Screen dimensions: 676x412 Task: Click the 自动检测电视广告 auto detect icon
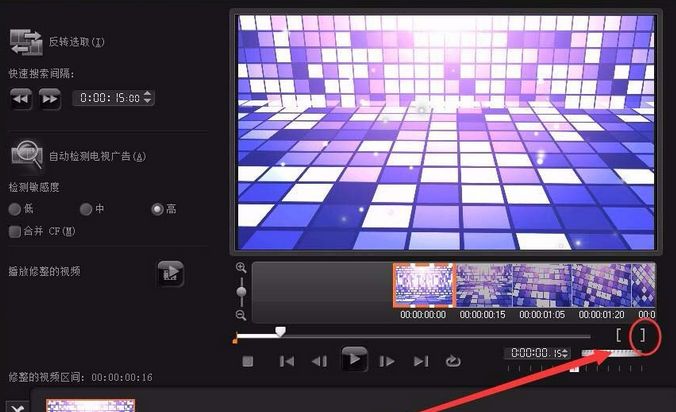pyautogui.click(x=27, y=154)
